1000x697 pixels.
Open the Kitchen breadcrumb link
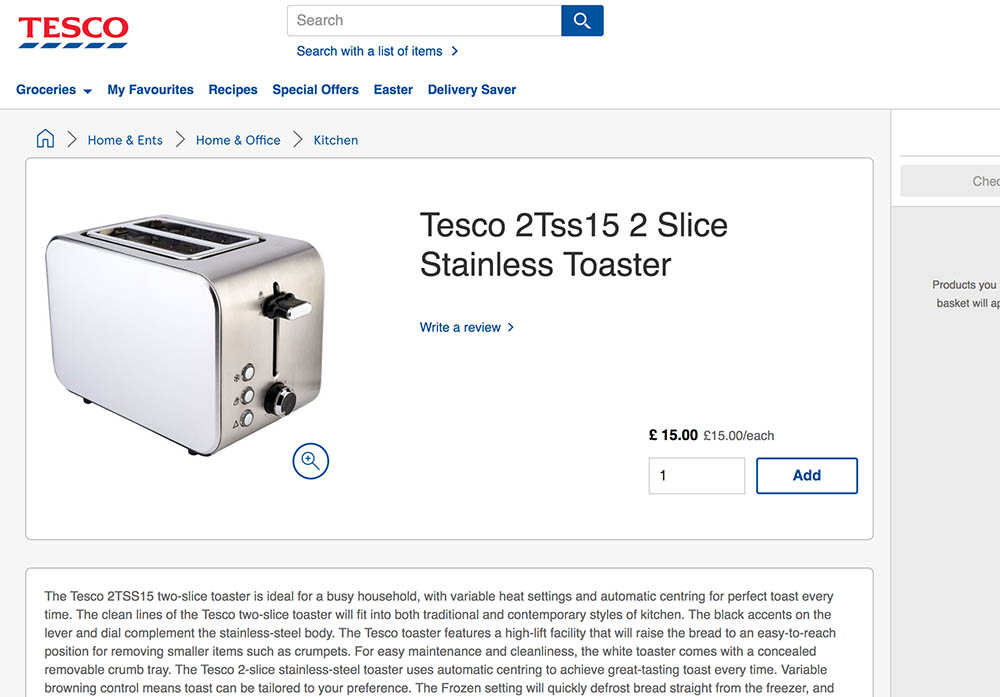[336, 140]
